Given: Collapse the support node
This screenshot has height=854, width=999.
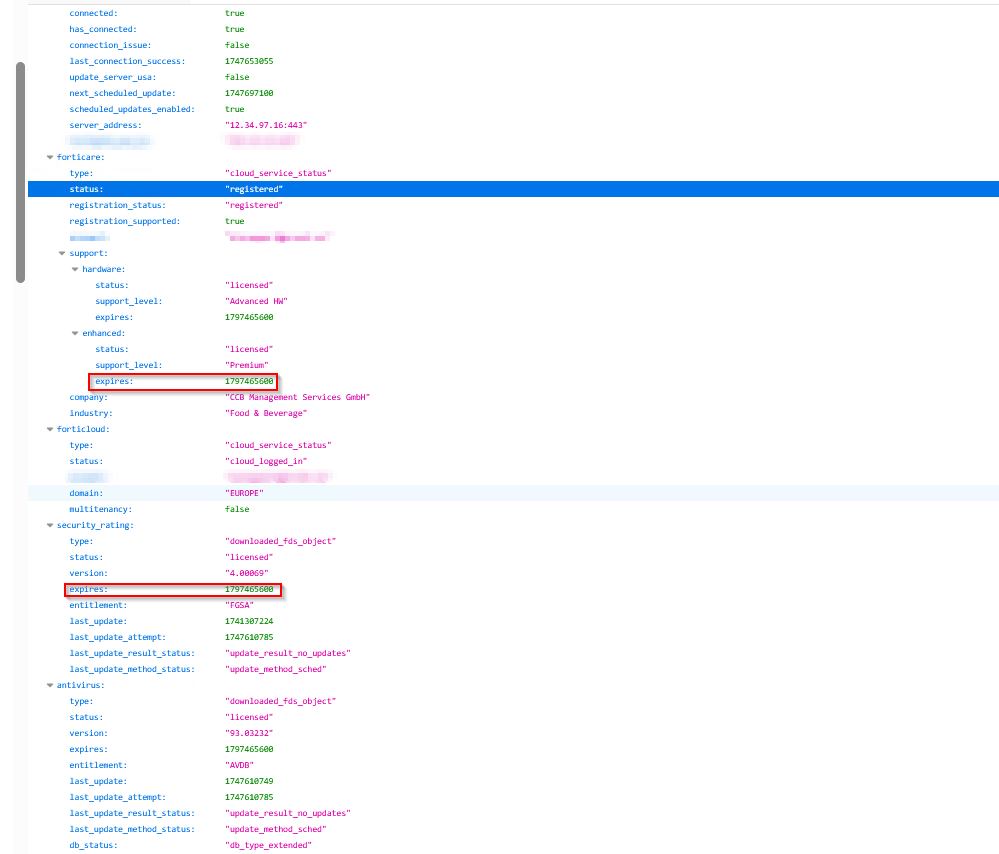Looking at the screenshot, I should (x=62, y=254).
